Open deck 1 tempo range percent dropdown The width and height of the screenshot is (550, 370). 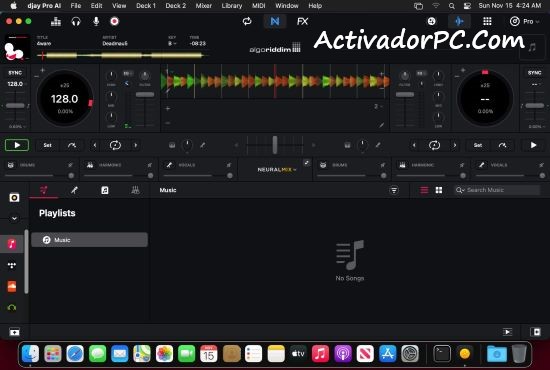coord(17,127)
